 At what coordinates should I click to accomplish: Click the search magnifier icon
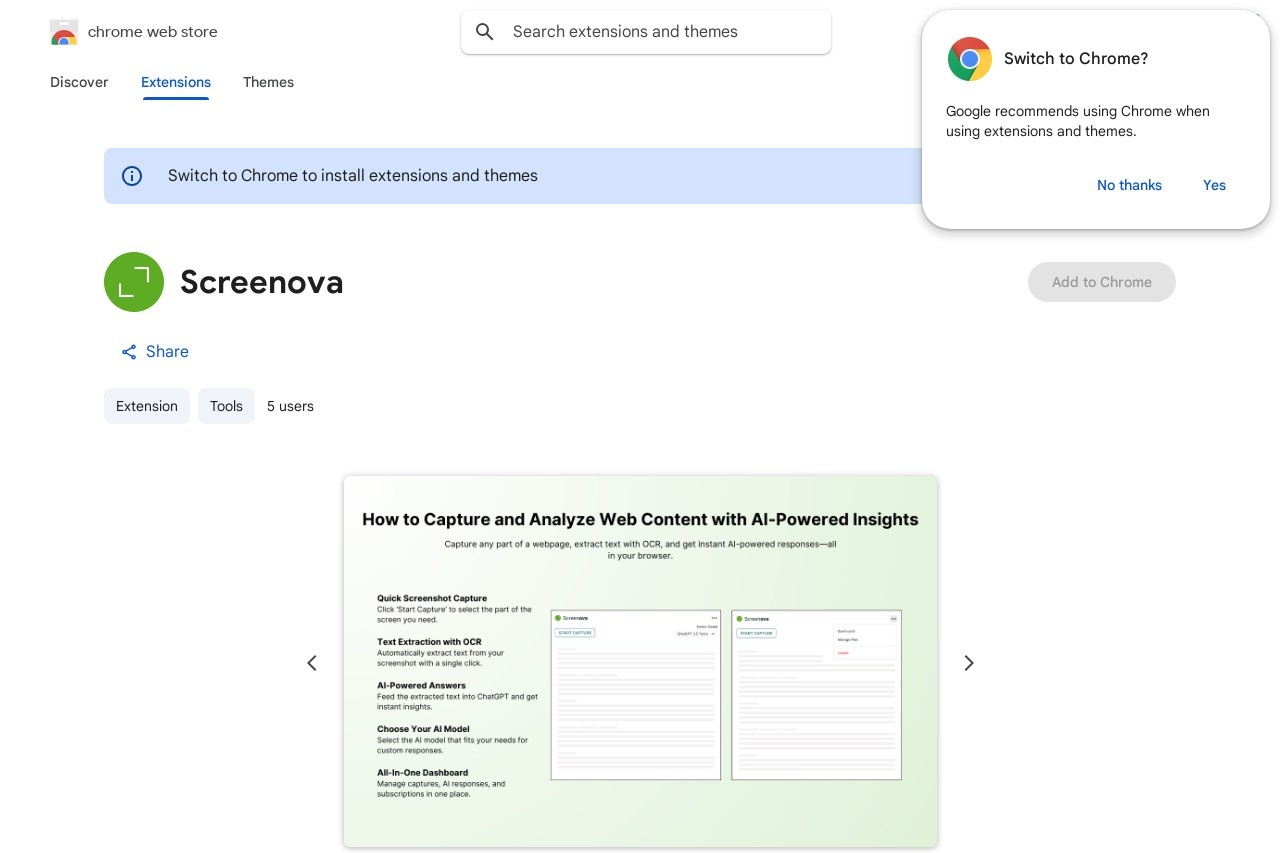click(485, 32)
